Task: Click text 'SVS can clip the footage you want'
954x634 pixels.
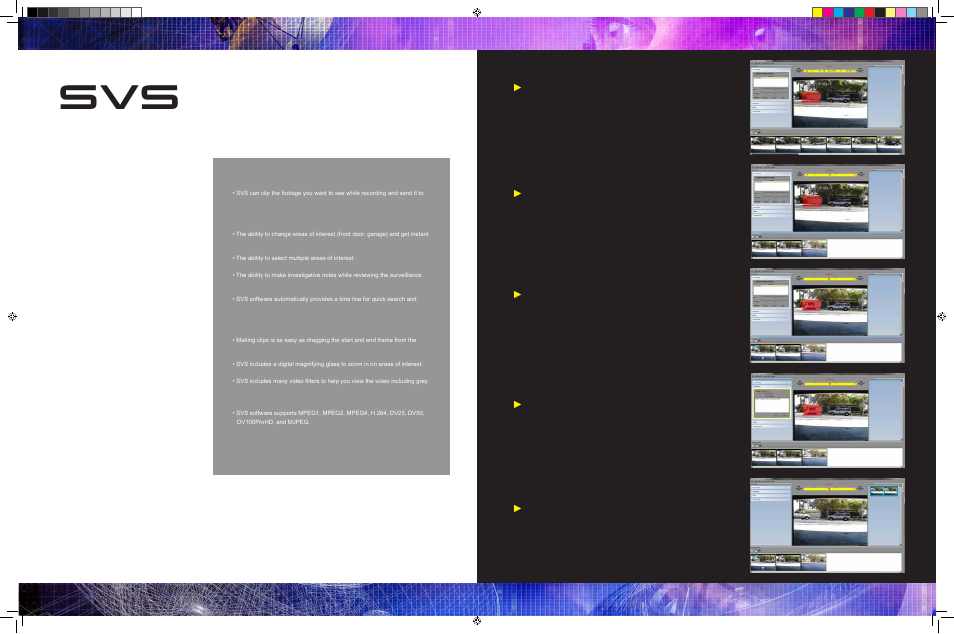Action: pos(281,193)
